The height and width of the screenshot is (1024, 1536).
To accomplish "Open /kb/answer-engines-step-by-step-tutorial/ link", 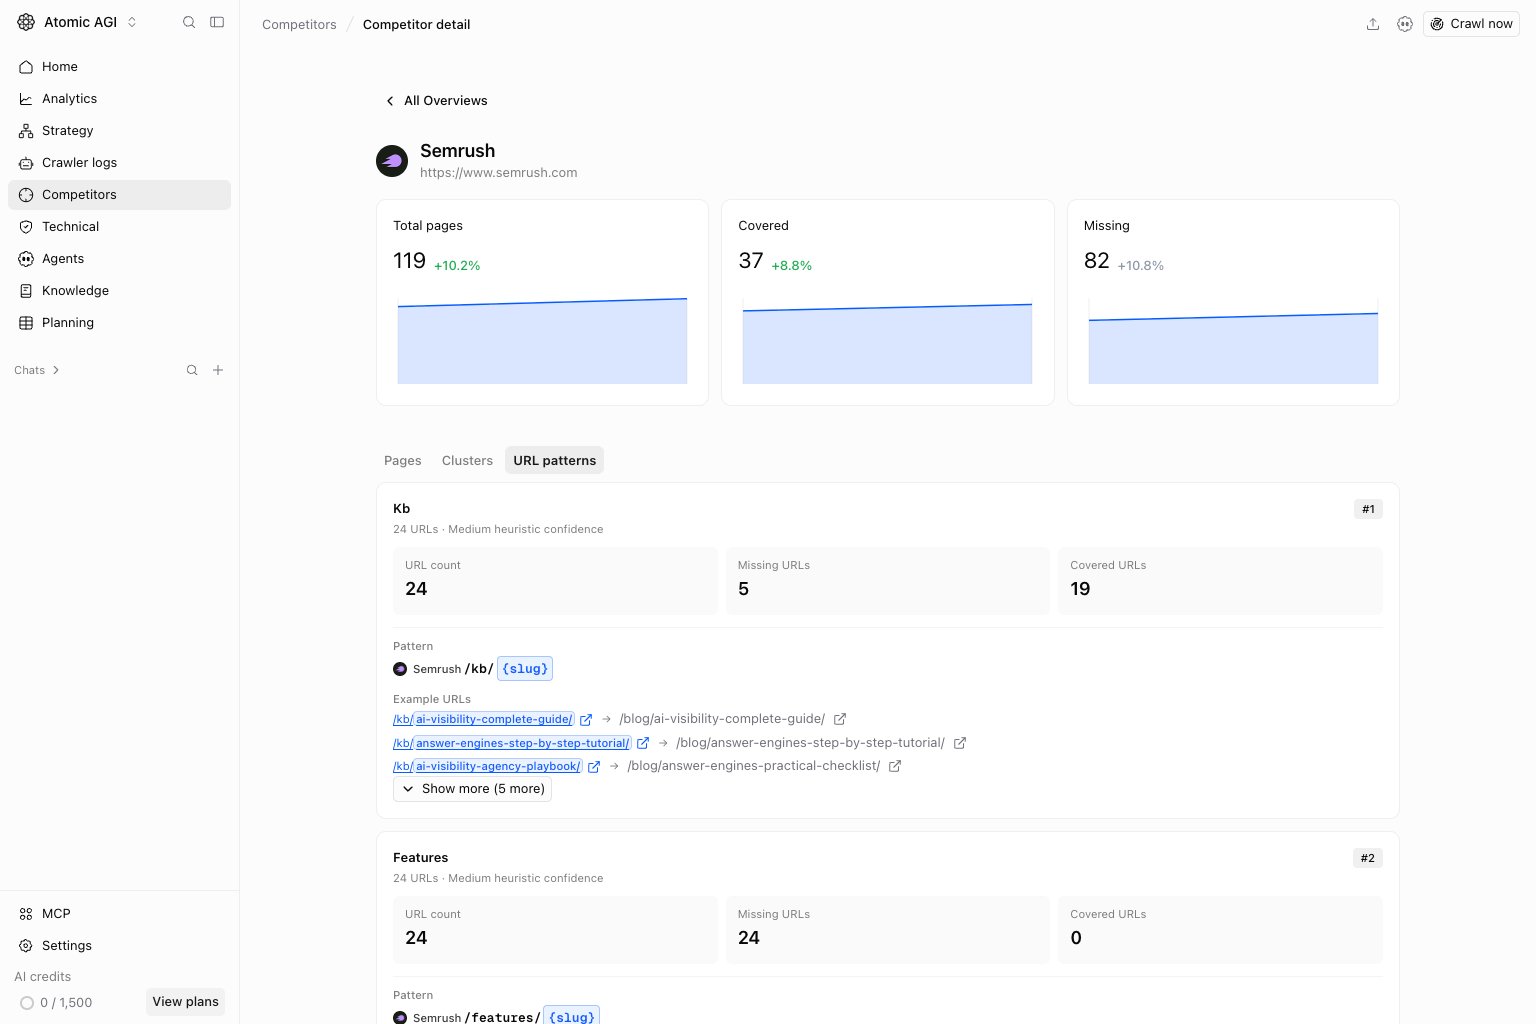I will point(512,743).
